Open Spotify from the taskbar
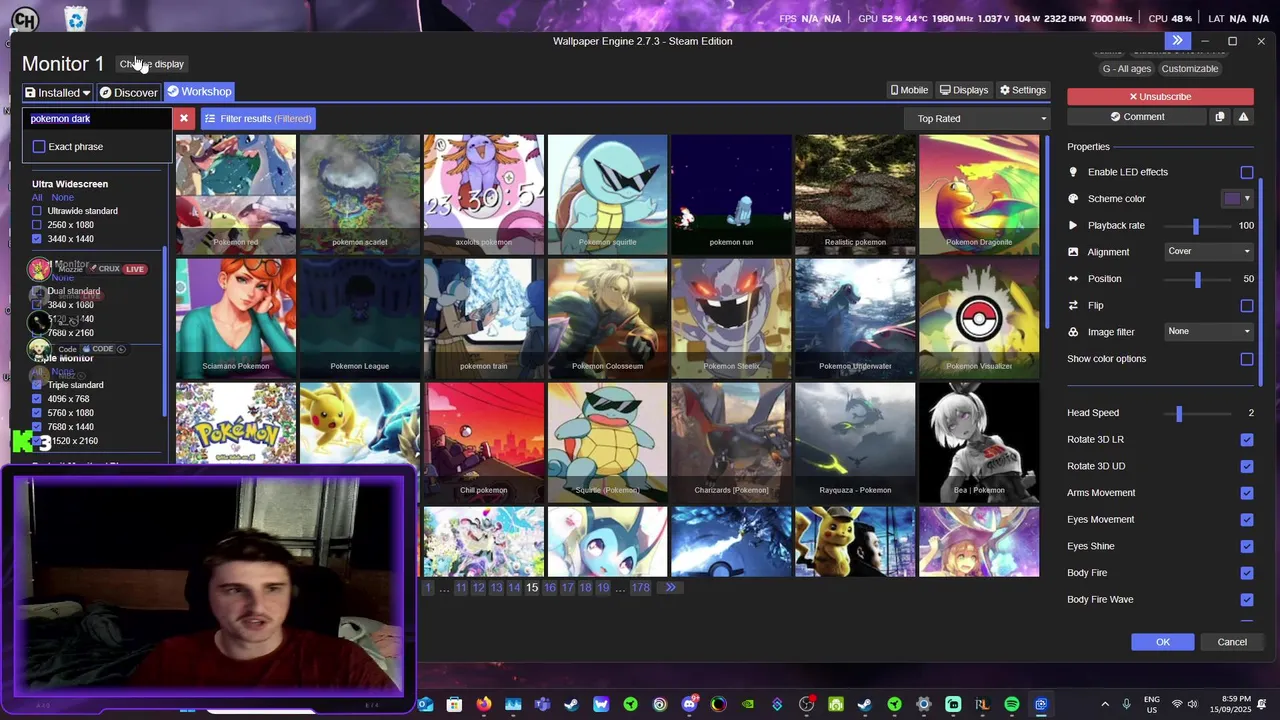 1012,705
